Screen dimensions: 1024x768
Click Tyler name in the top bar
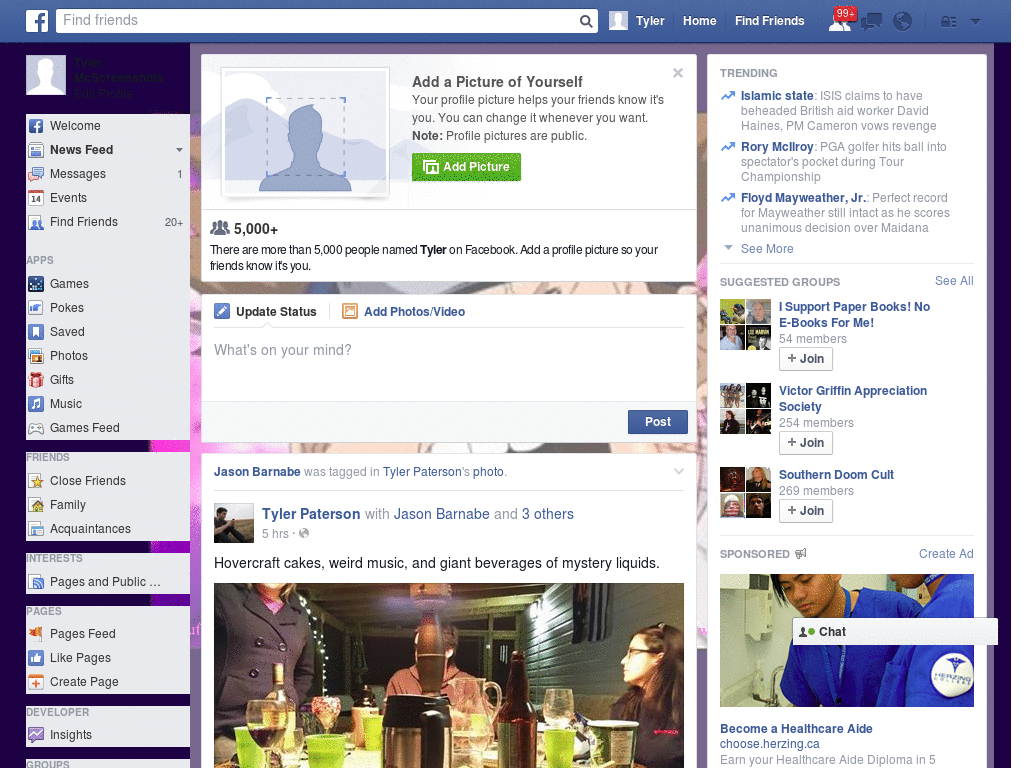650,21
